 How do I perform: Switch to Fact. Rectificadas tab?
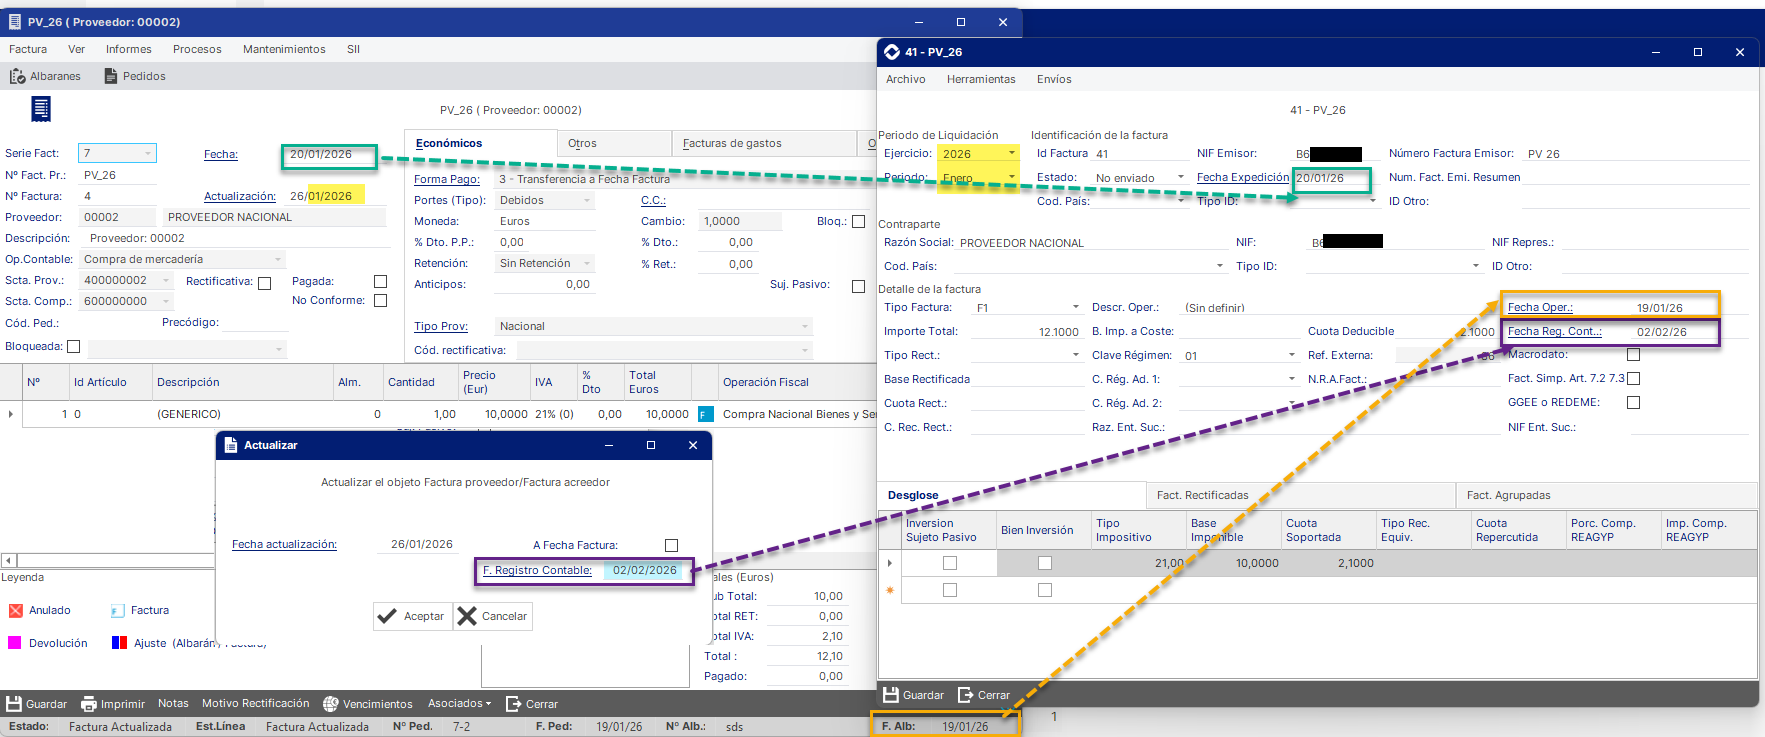(x=1300, y=495)
